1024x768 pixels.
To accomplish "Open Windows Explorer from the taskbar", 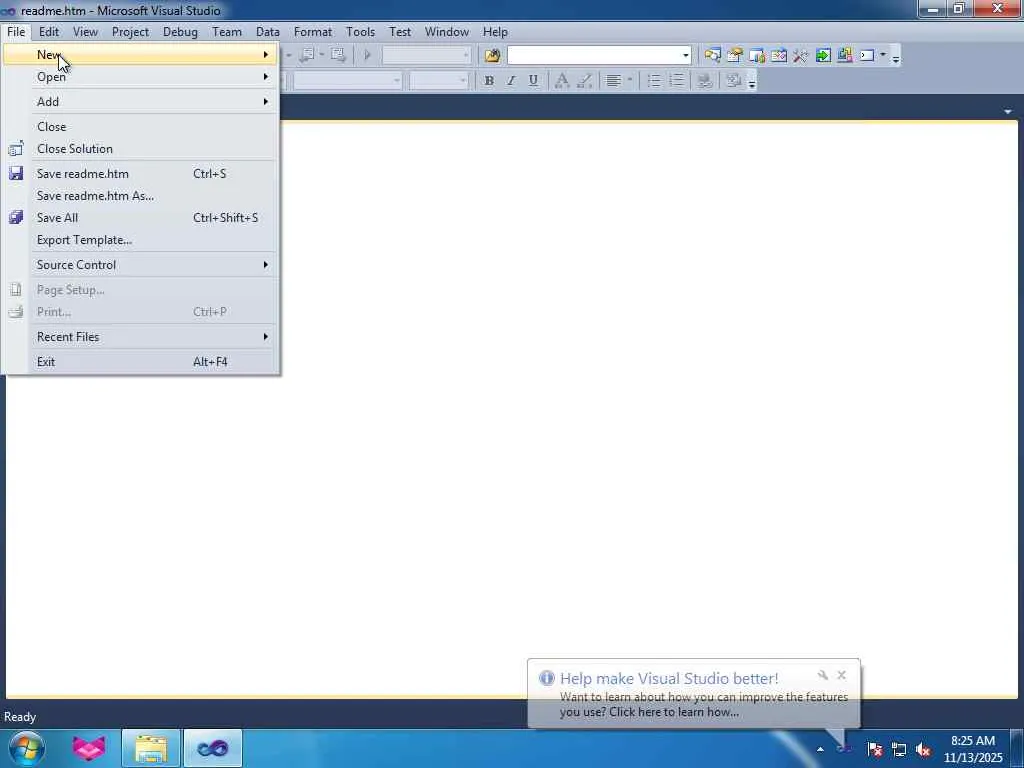I will pyautogui.click(x=151, y=748).
